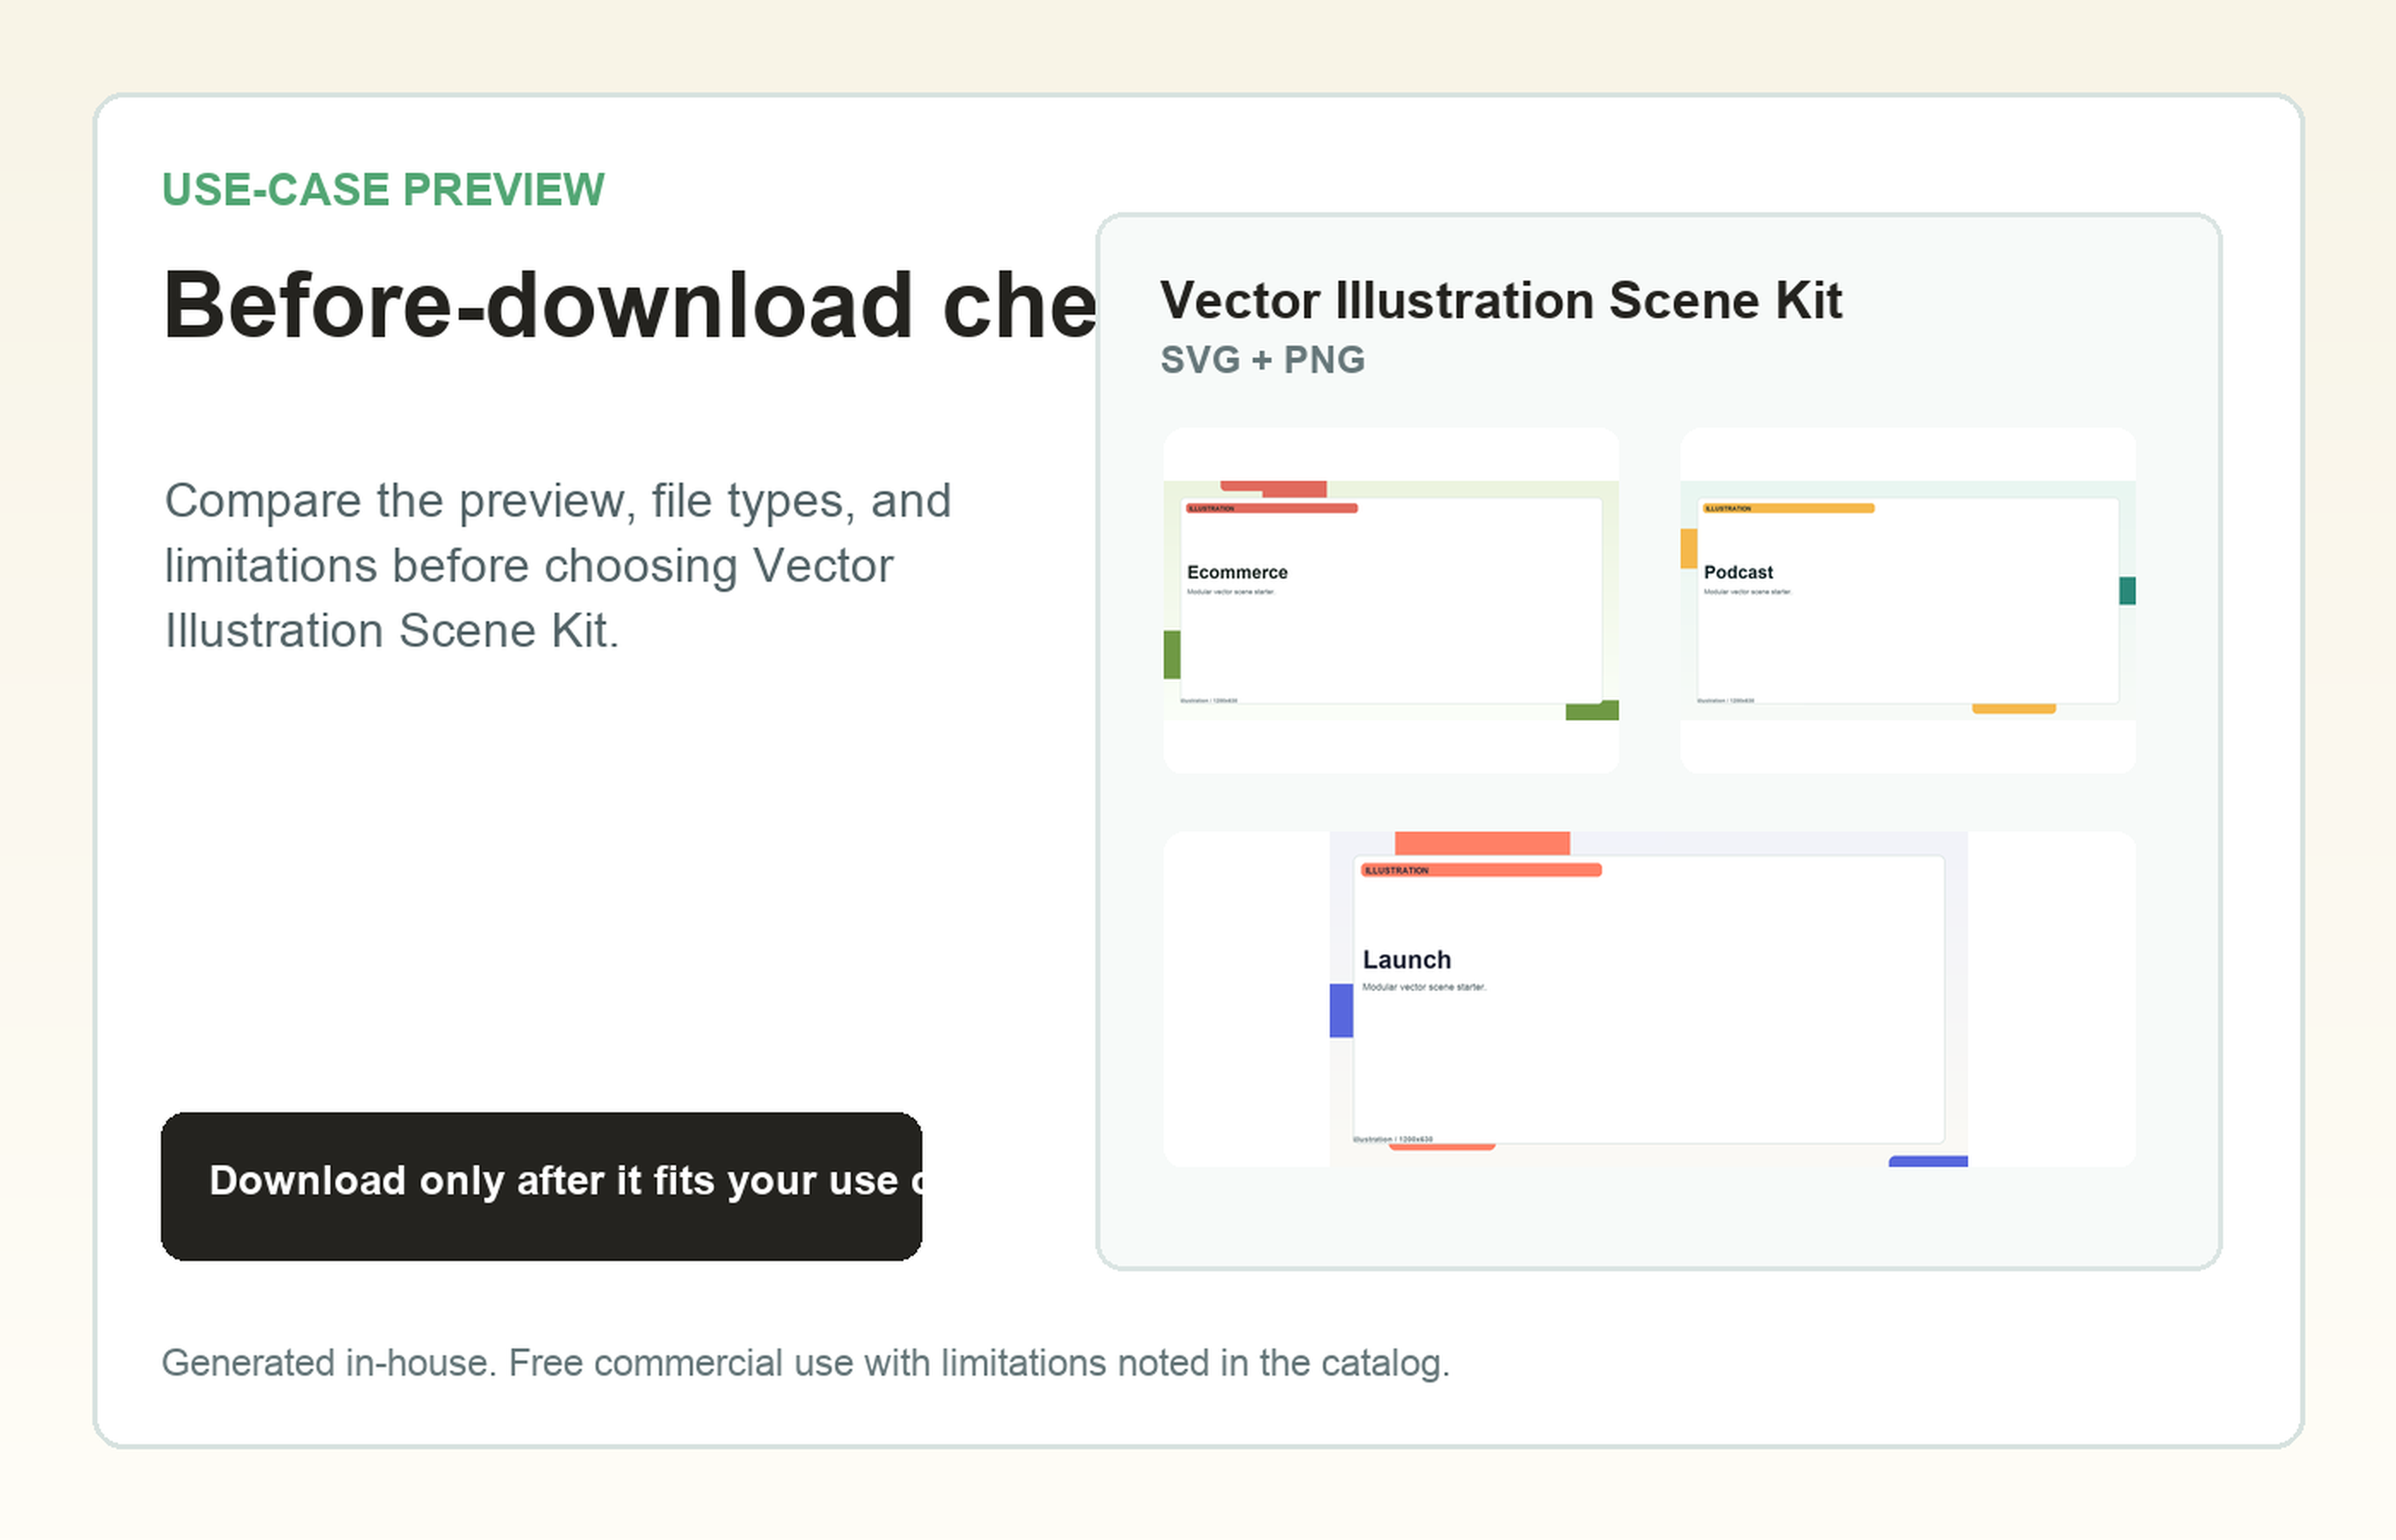
Task: Click the Before-download heading
Action: (630, 305)
